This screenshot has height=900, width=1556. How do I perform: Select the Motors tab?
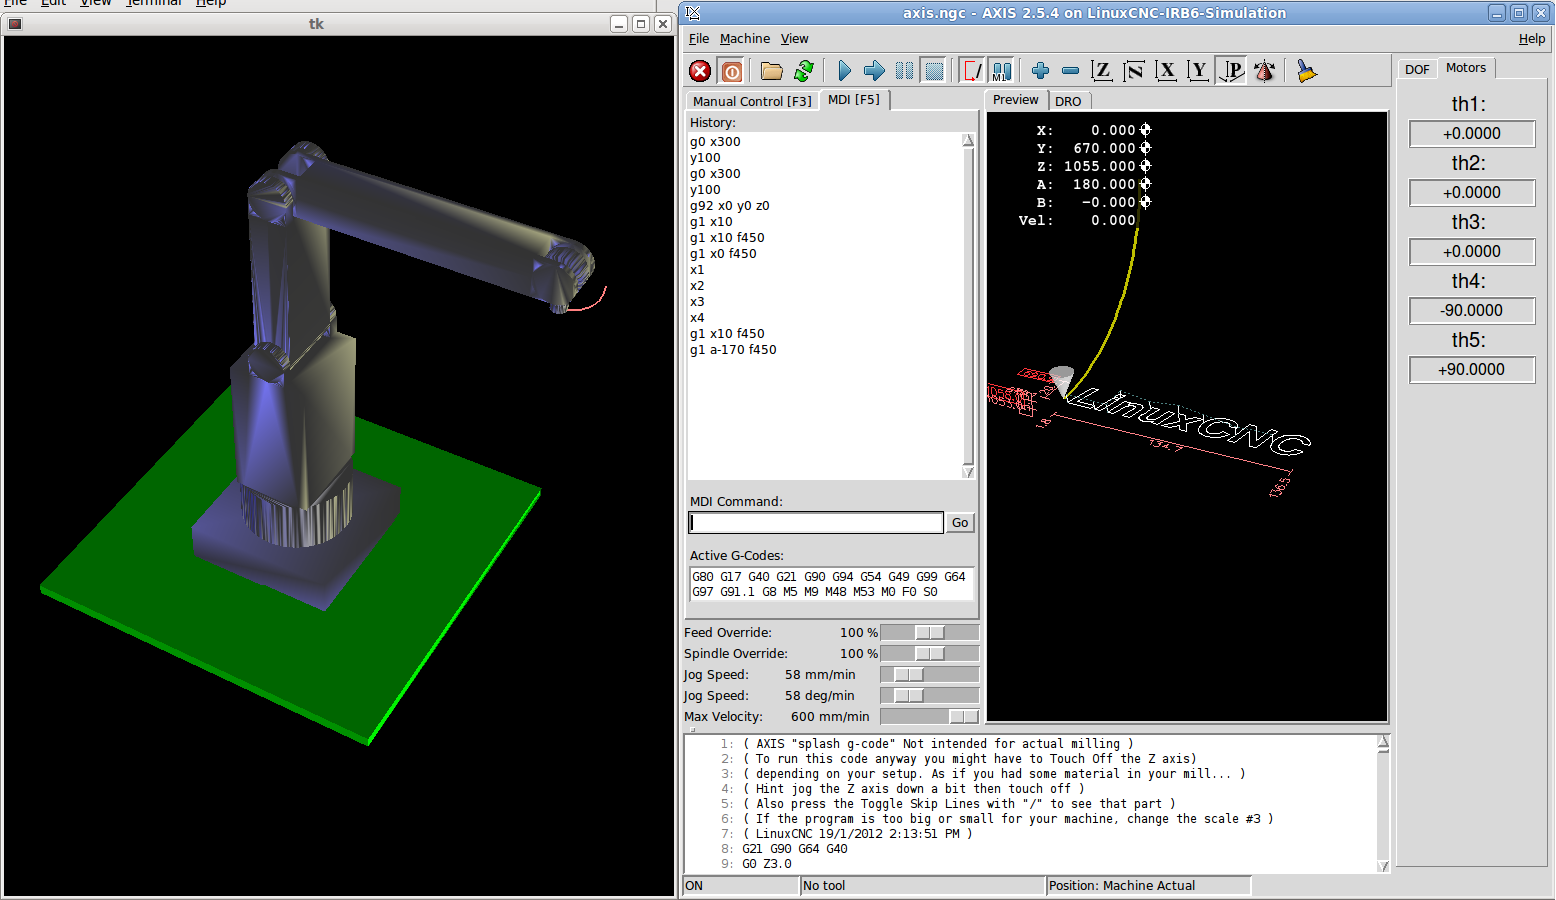[1466, 68]
